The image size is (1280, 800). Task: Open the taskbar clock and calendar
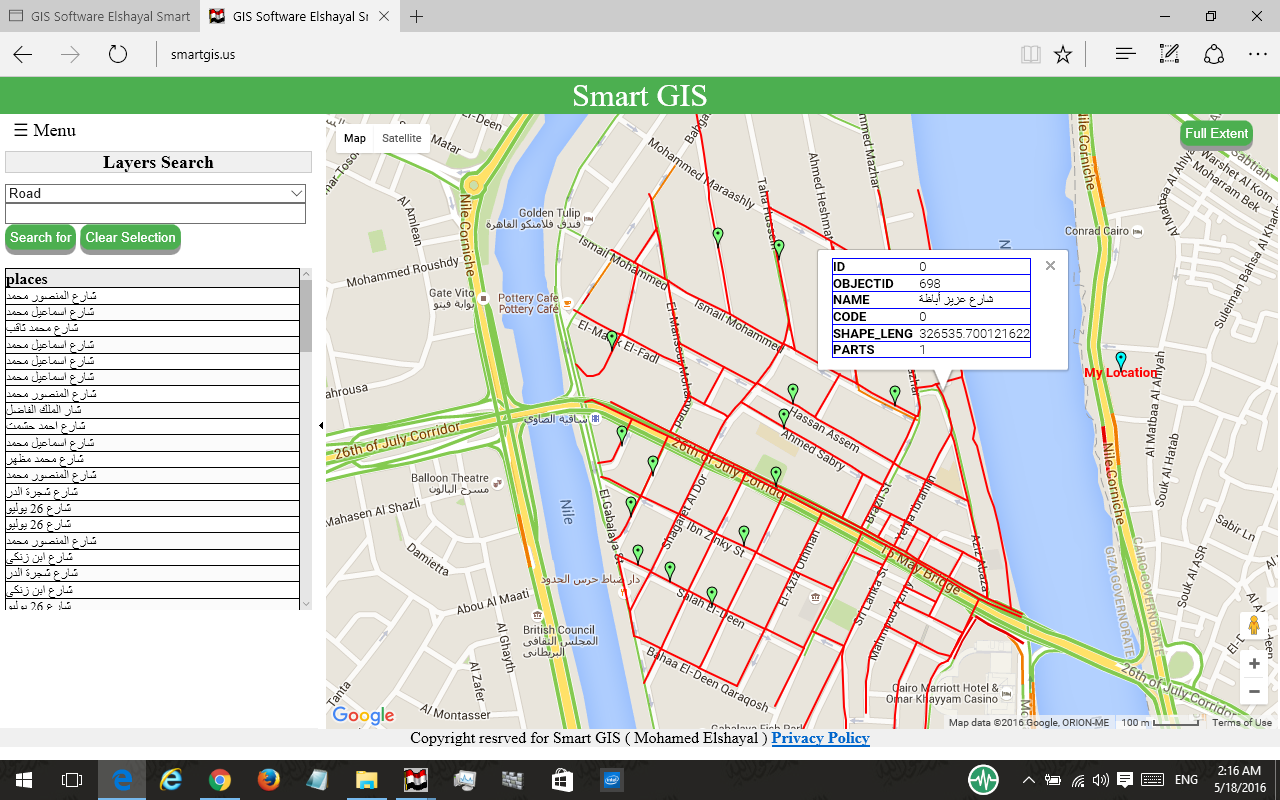point(1240,780)
